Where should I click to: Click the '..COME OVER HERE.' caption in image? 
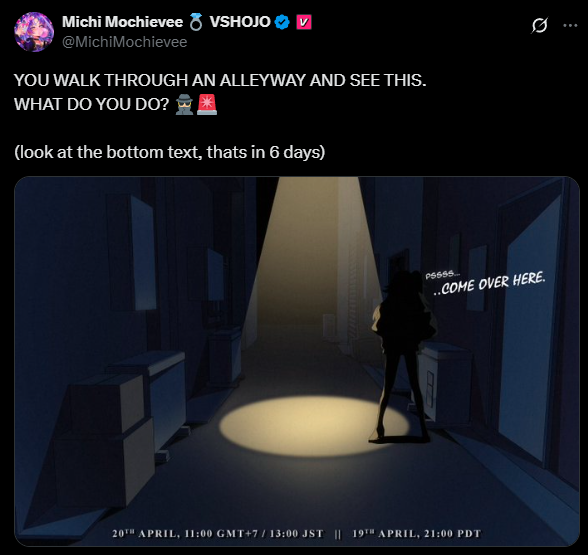(x=489, y=284)
